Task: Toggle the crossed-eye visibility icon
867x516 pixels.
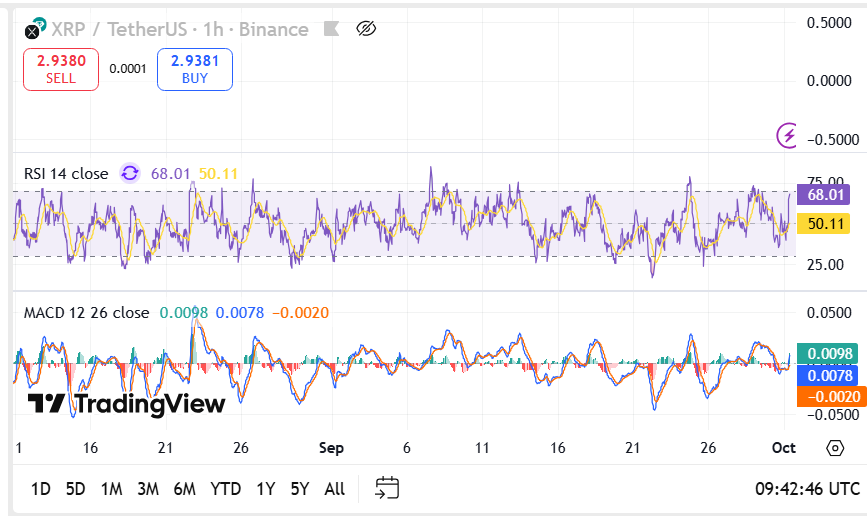Action: click(366, 29)
